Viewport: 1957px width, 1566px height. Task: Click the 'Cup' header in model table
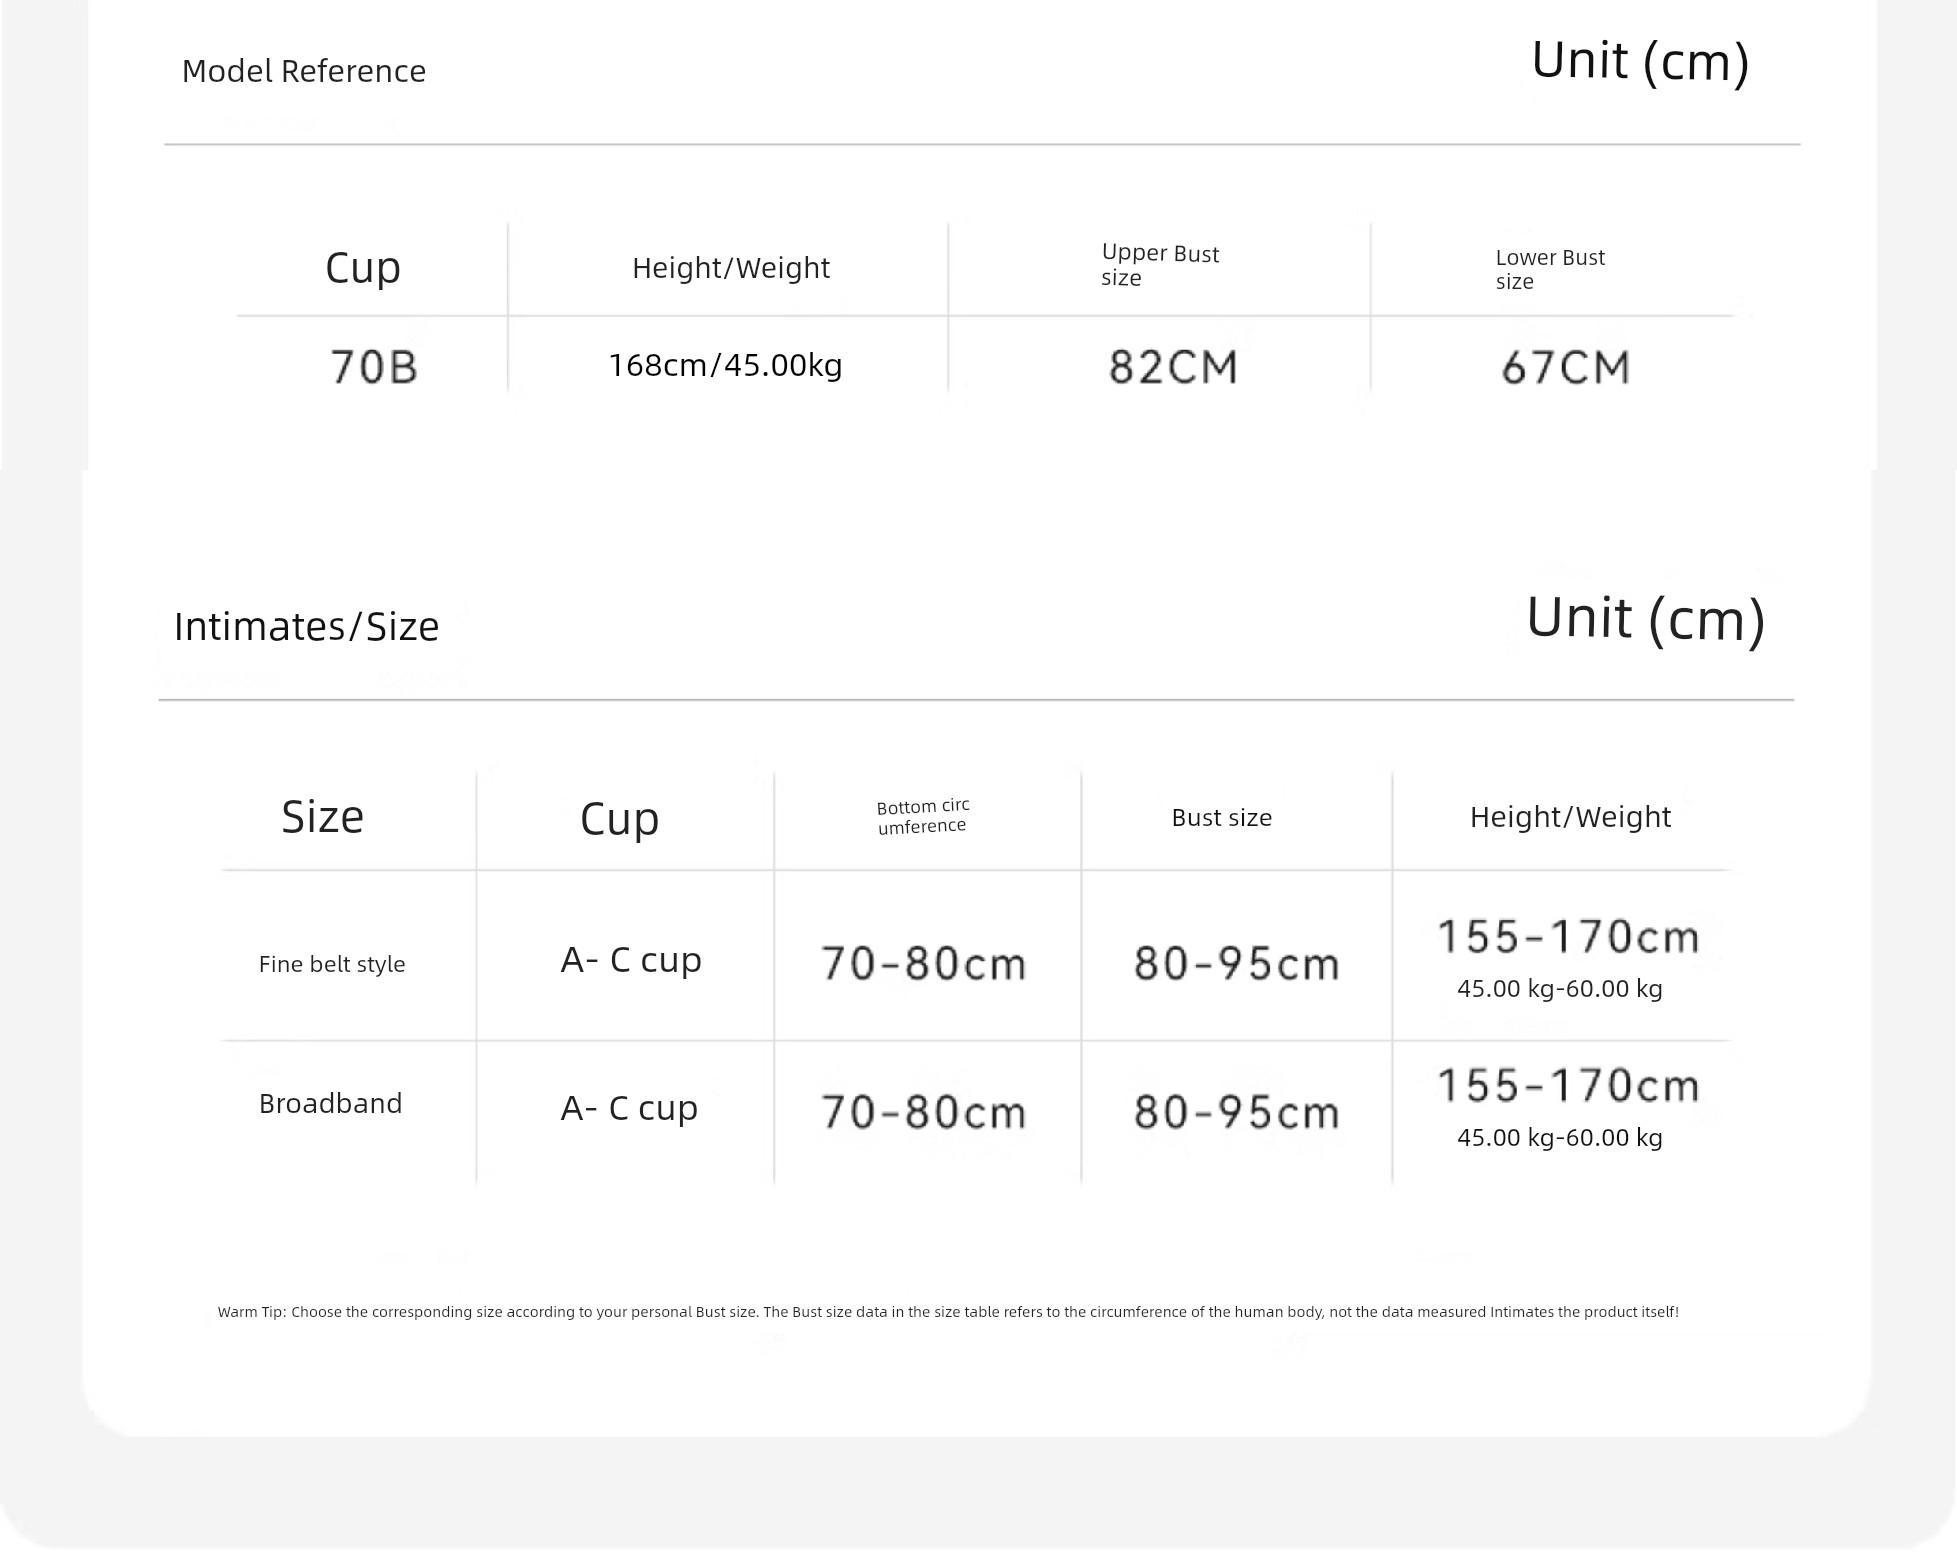coord(363,268)
